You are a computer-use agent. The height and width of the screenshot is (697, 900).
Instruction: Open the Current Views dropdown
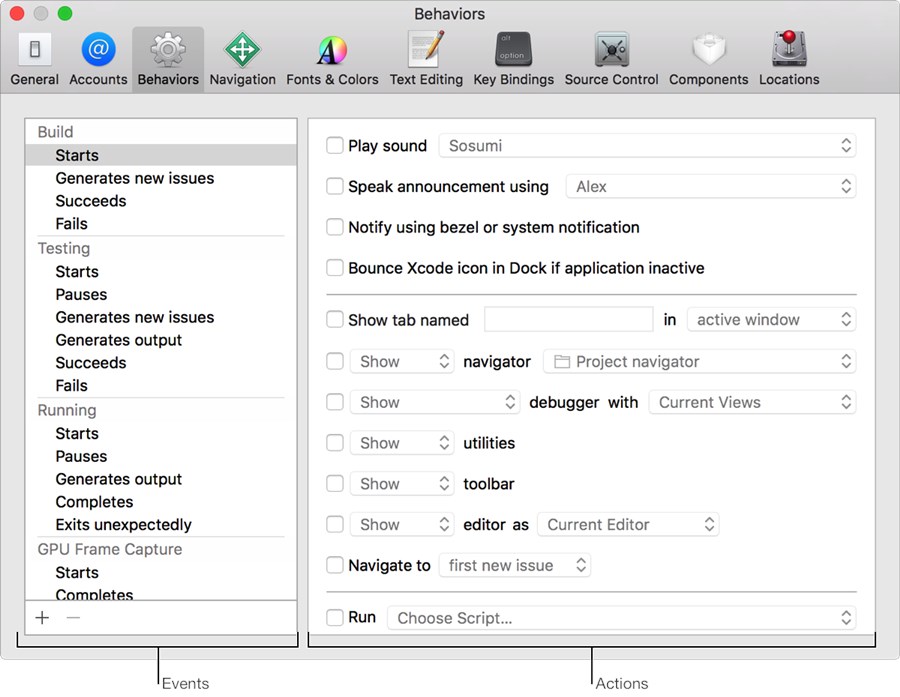[752, 402]
